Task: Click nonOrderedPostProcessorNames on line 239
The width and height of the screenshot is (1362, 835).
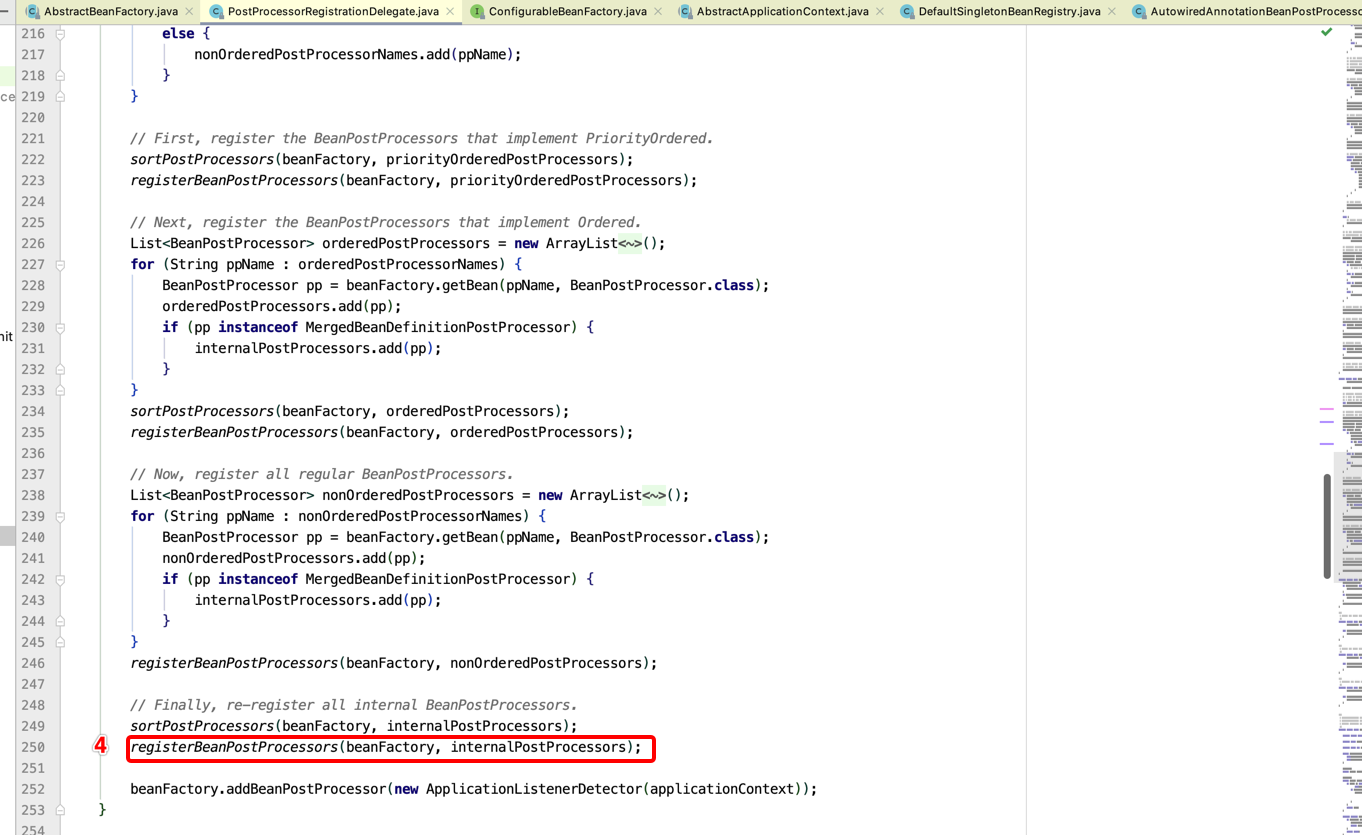Action: 410,516
